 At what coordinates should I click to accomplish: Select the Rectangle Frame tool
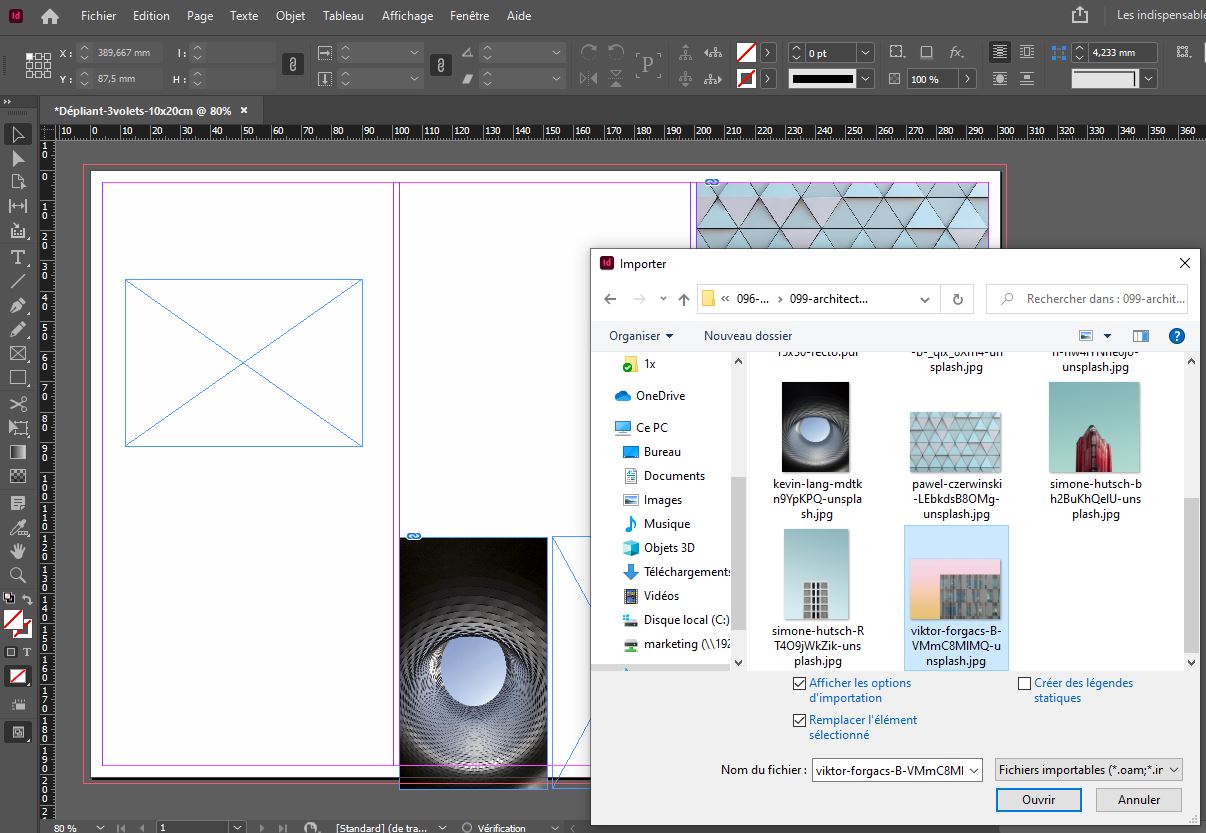[x=17, y=353]
